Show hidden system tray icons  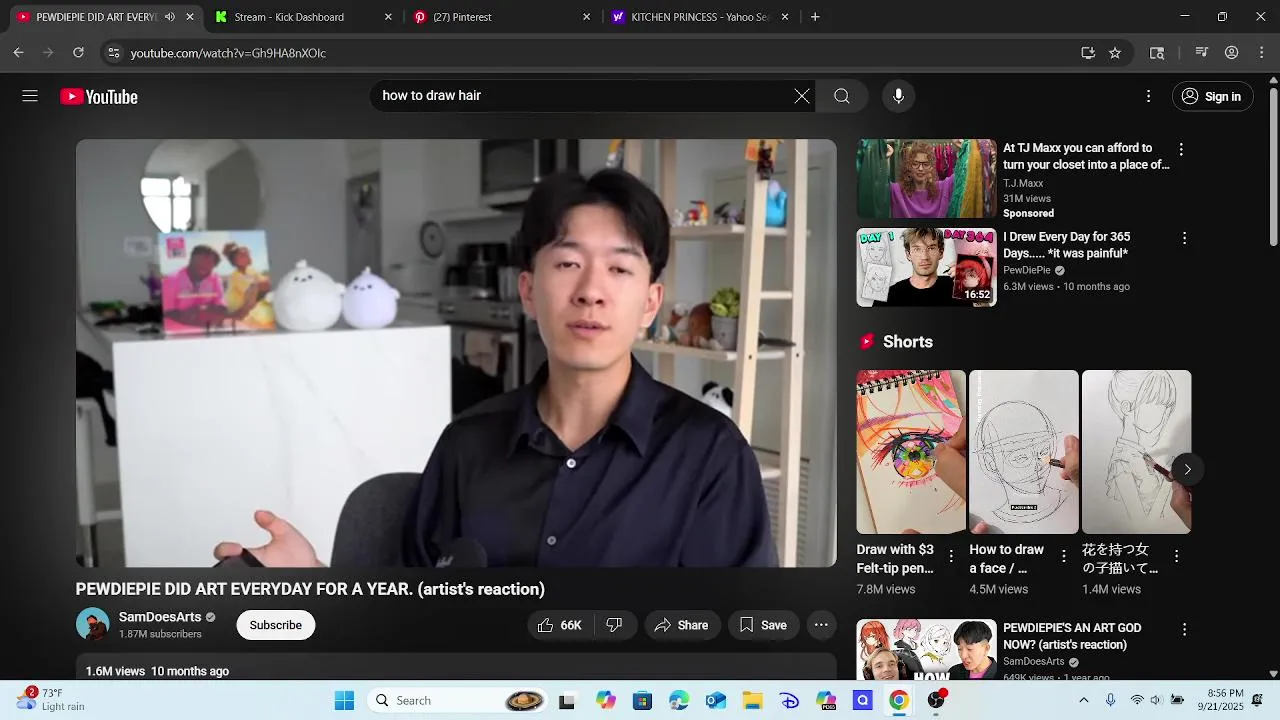pyautogui.click(x=1083, y=700)
